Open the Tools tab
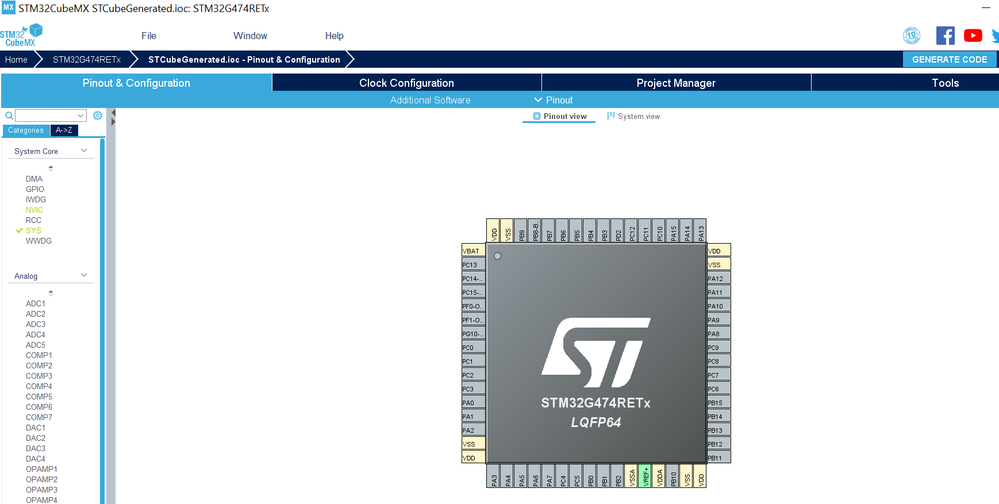 (945, 83)
